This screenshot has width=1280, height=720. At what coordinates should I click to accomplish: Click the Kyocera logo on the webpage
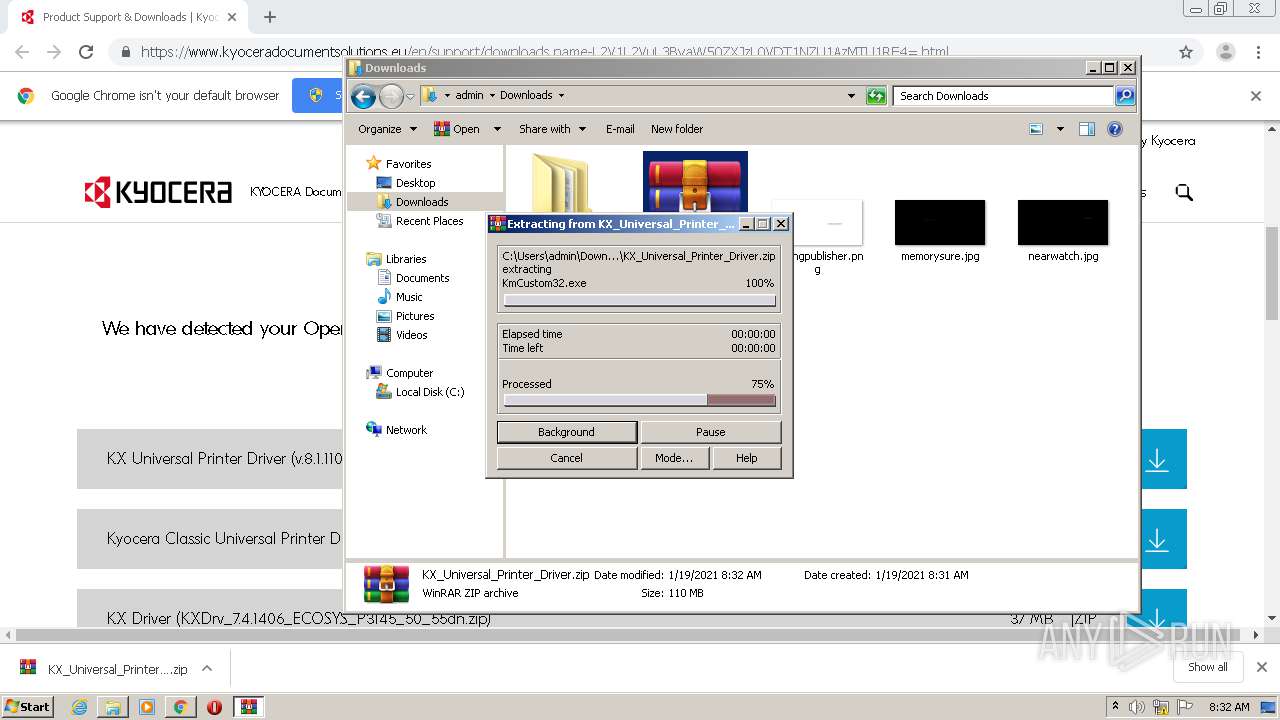coord(158,192)
